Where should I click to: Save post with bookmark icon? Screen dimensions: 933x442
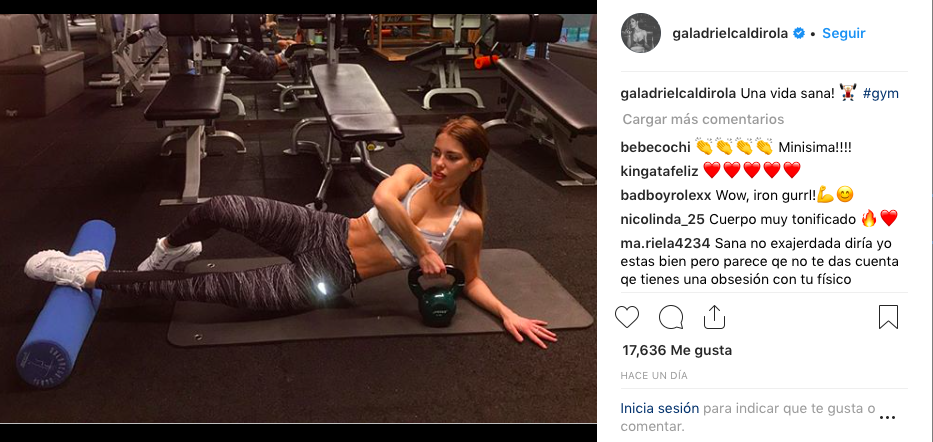888,317
